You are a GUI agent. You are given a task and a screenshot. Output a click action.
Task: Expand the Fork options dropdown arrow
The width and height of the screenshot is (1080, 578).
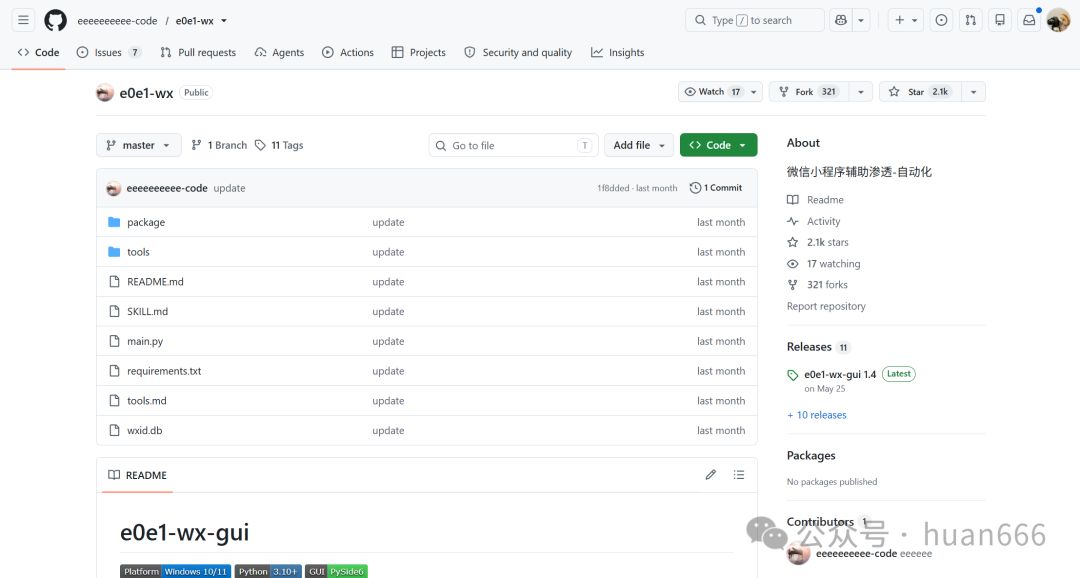pyautogui.click(x=860, y=92)
